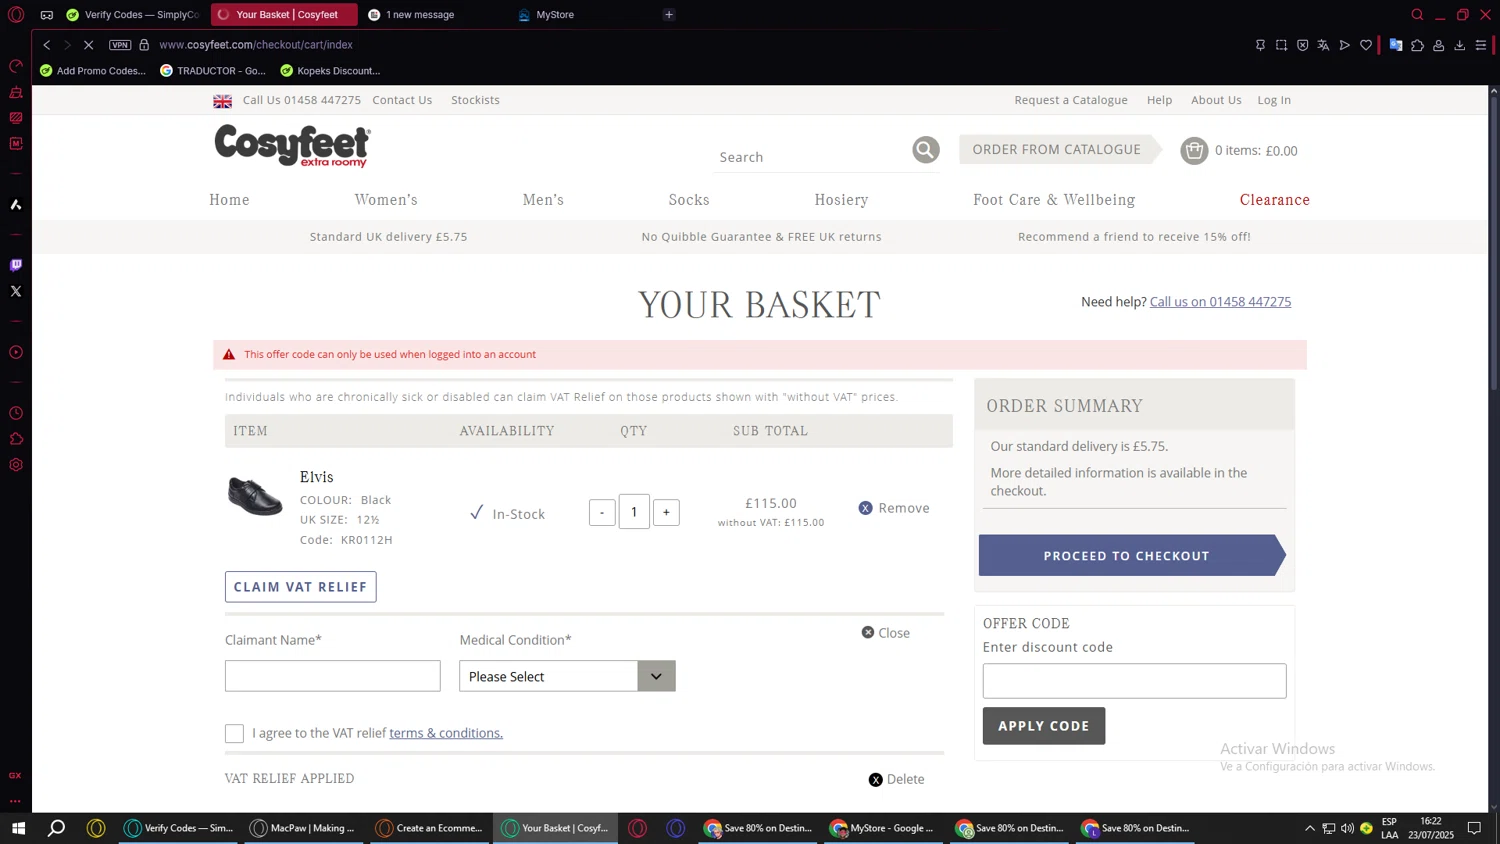
Task: Click the tab search magnifier icon
Action: (x=1417, y=15)
